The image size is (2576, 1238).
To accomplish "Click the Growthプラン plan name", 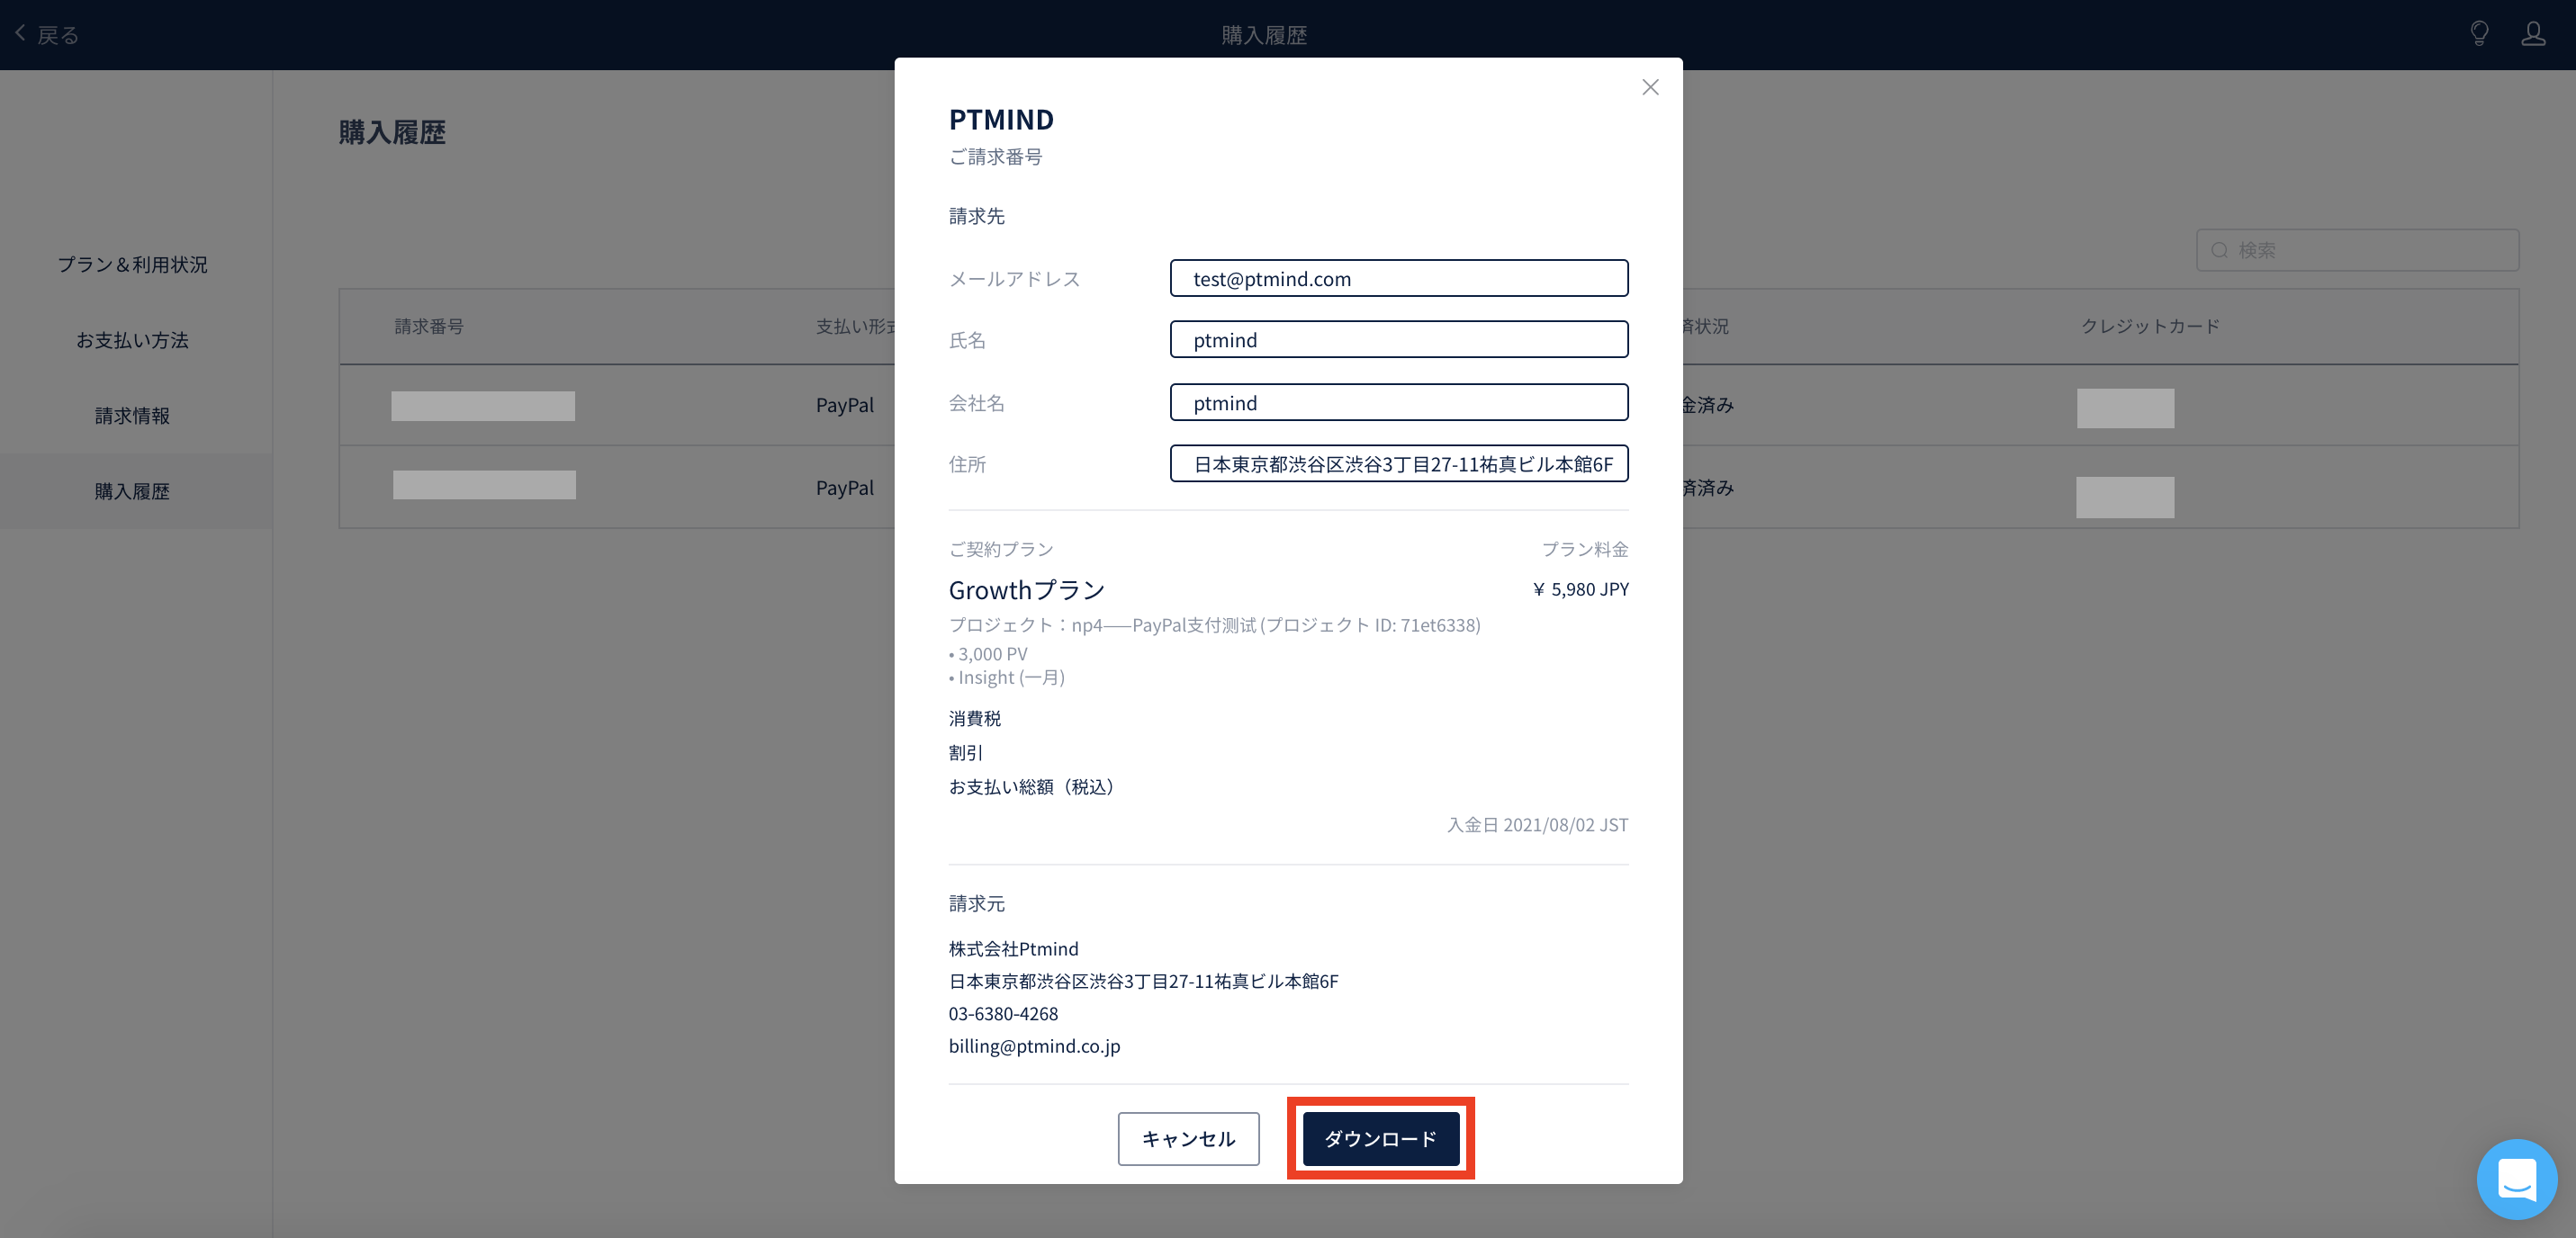I will tap(1026, 590).
